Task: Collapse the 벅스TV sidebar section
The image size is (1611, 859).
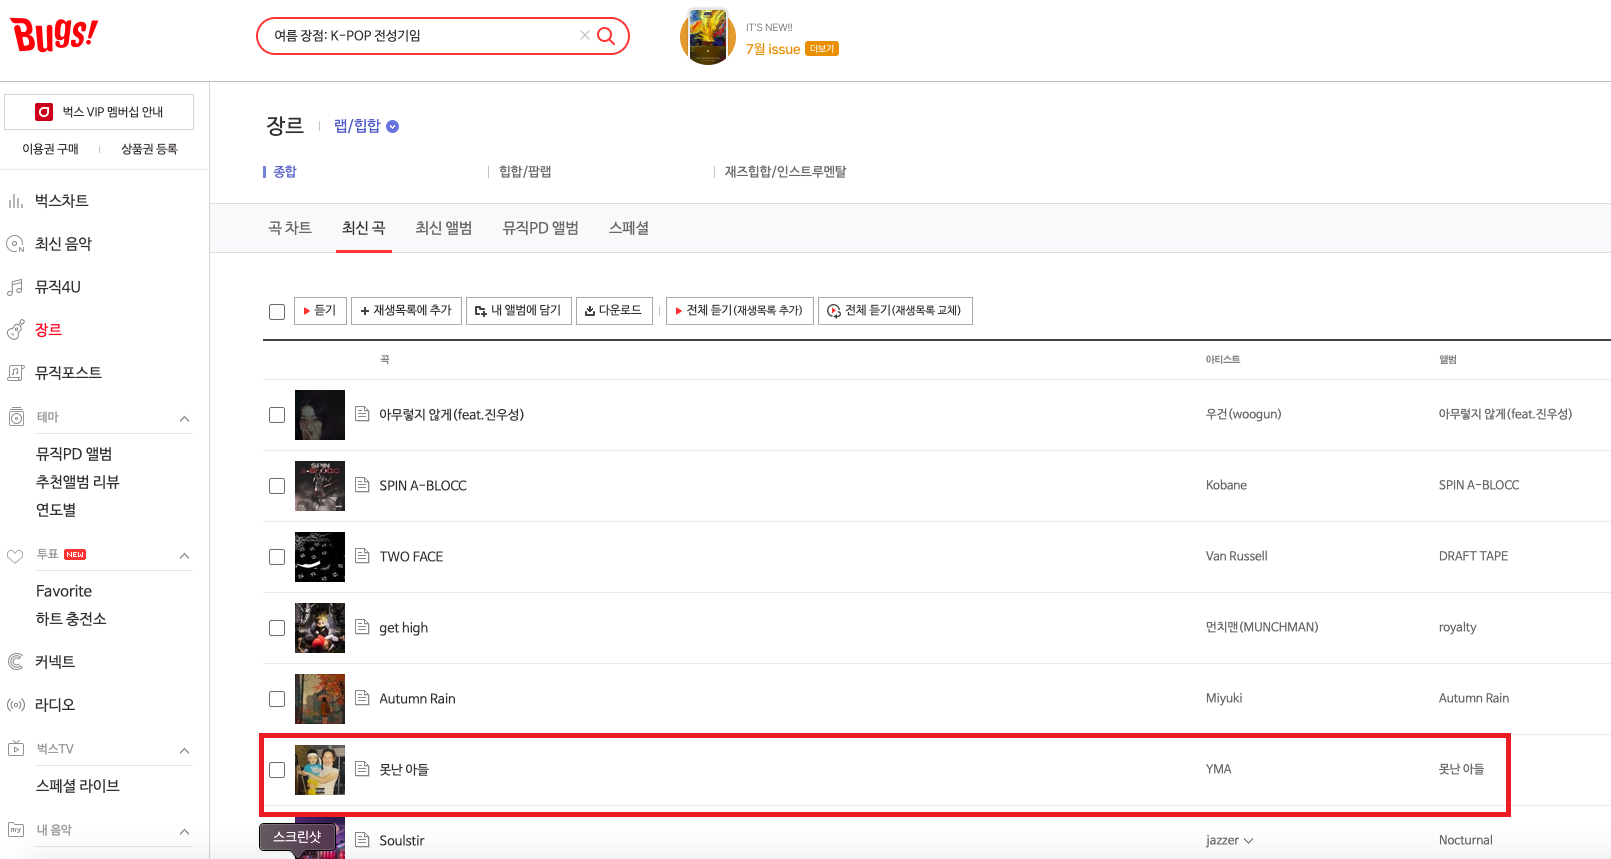Action: [x=184, y=750]
